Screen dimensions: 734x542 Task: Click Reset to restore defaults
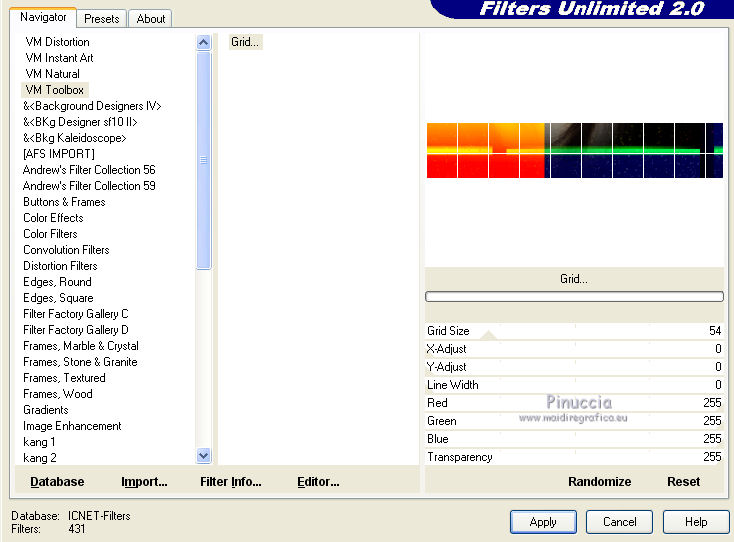(683, 482)
